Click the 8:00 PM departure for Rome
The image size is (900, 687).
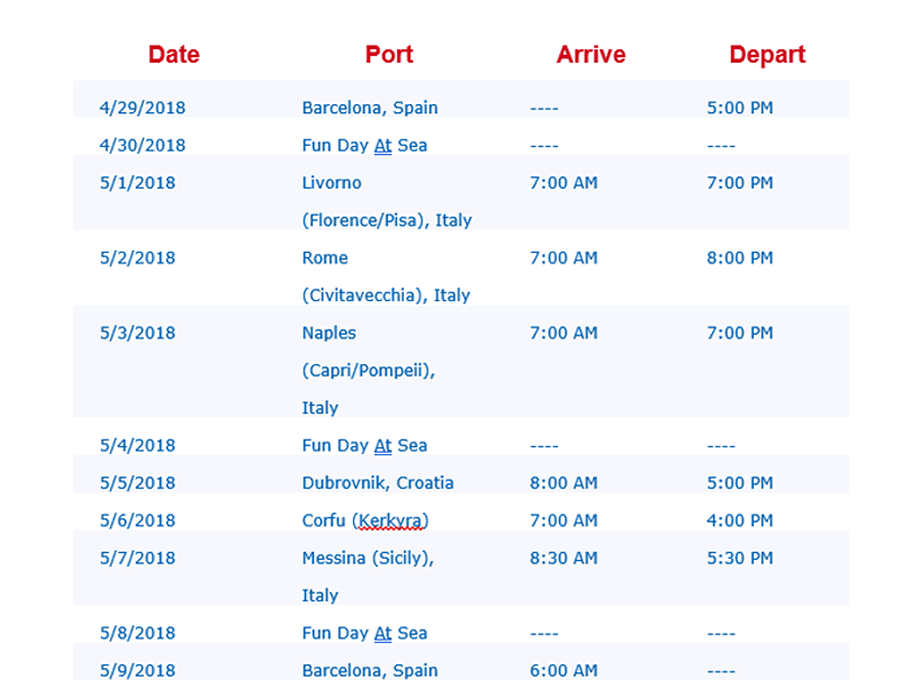click(740, 258)
